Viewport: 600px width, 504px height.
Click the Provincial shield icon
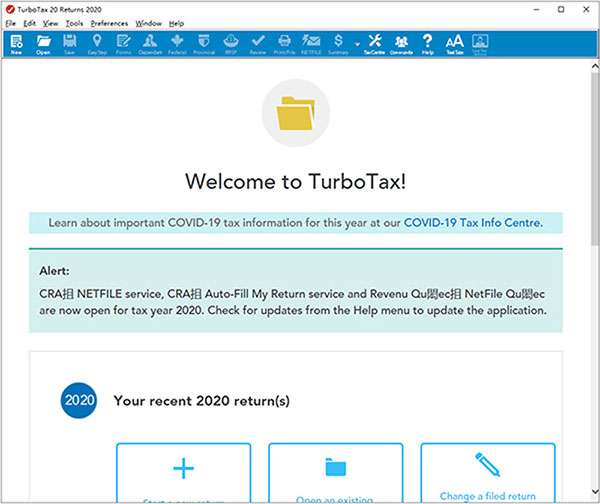click(204, 44)
